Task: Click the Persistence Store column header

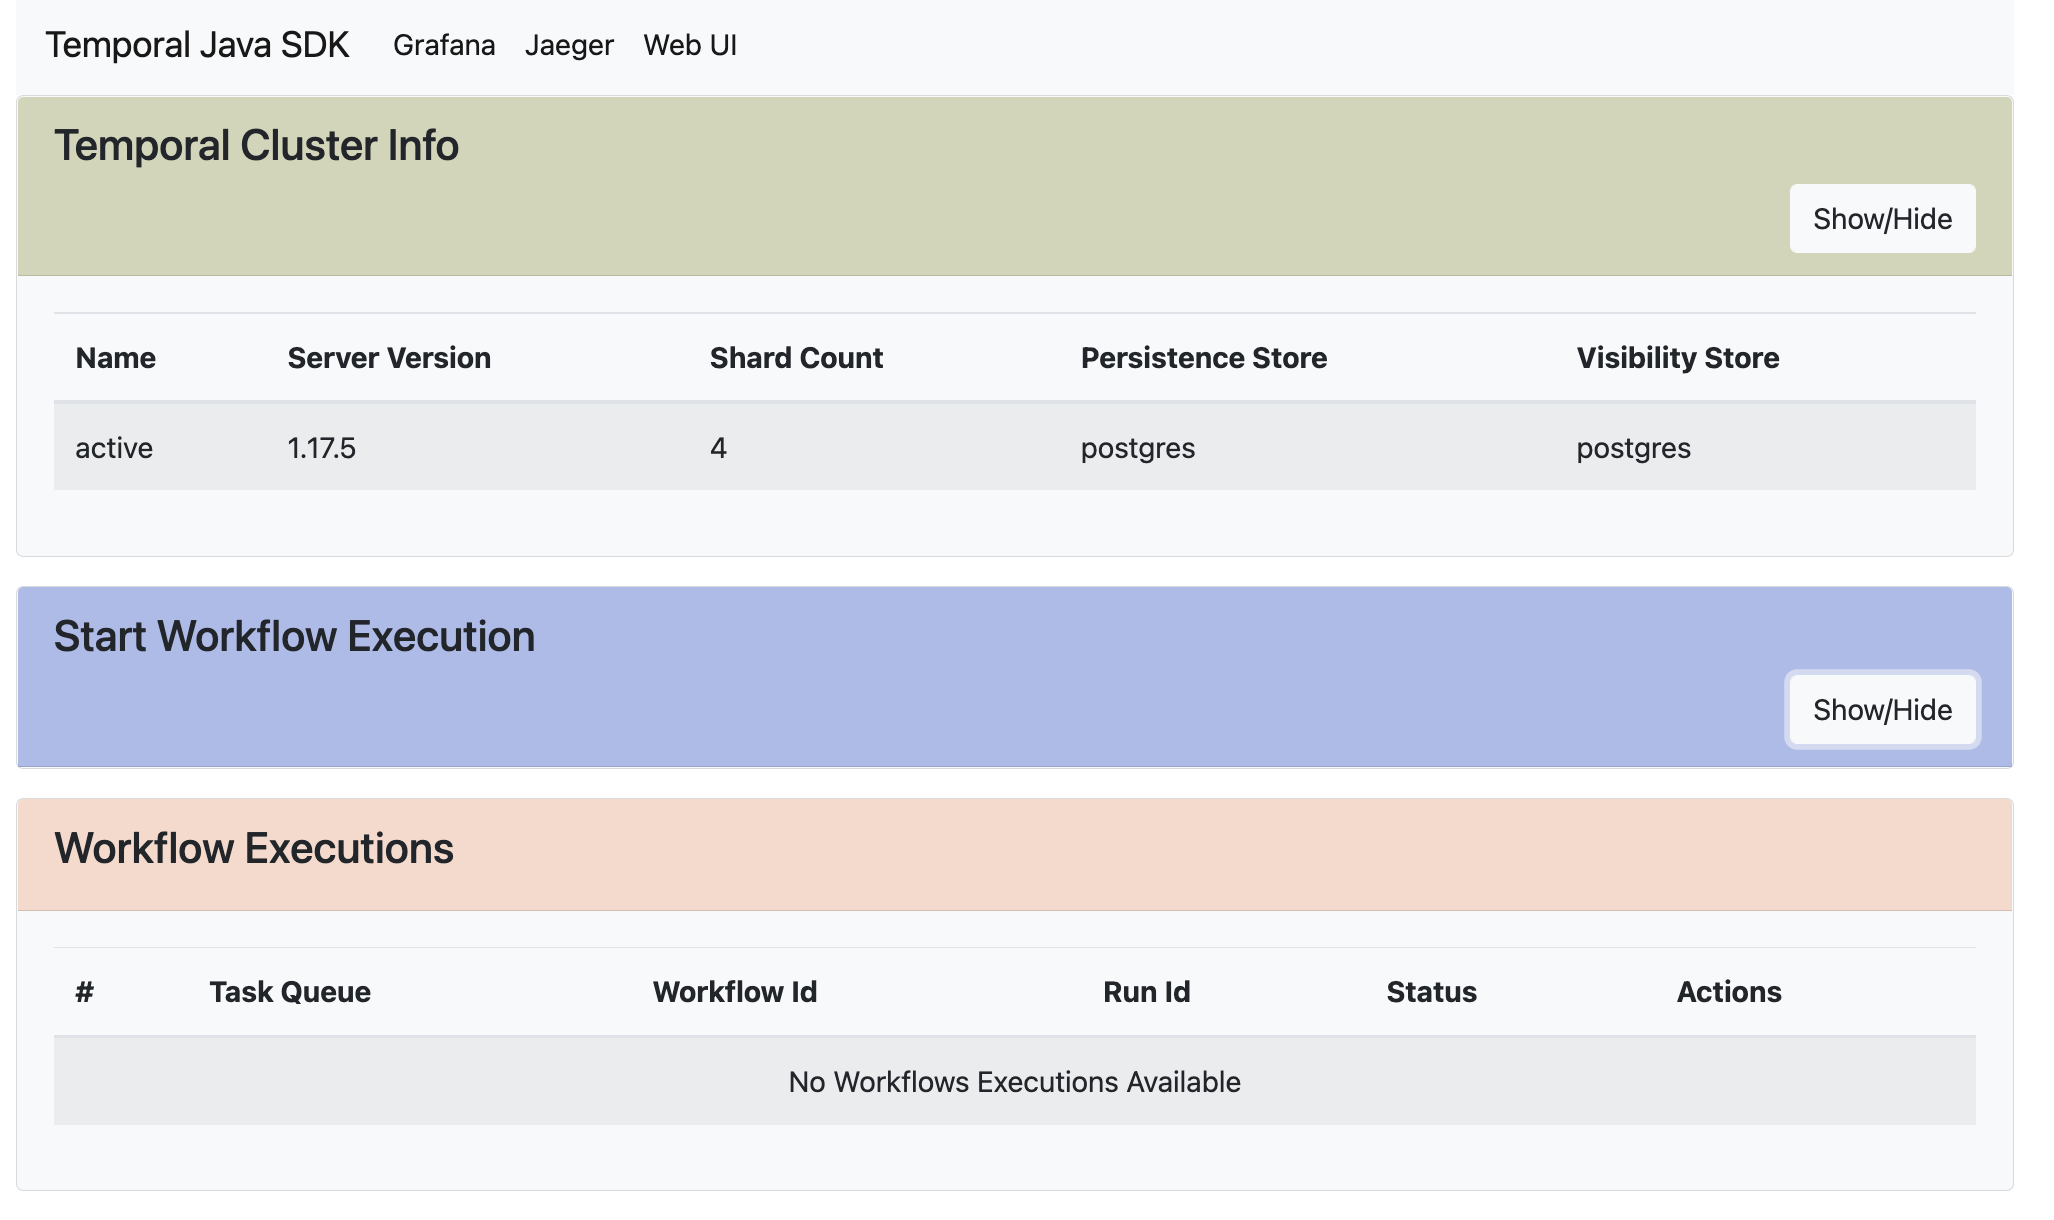Action: pyautogui.click(x=1203, y=358)
